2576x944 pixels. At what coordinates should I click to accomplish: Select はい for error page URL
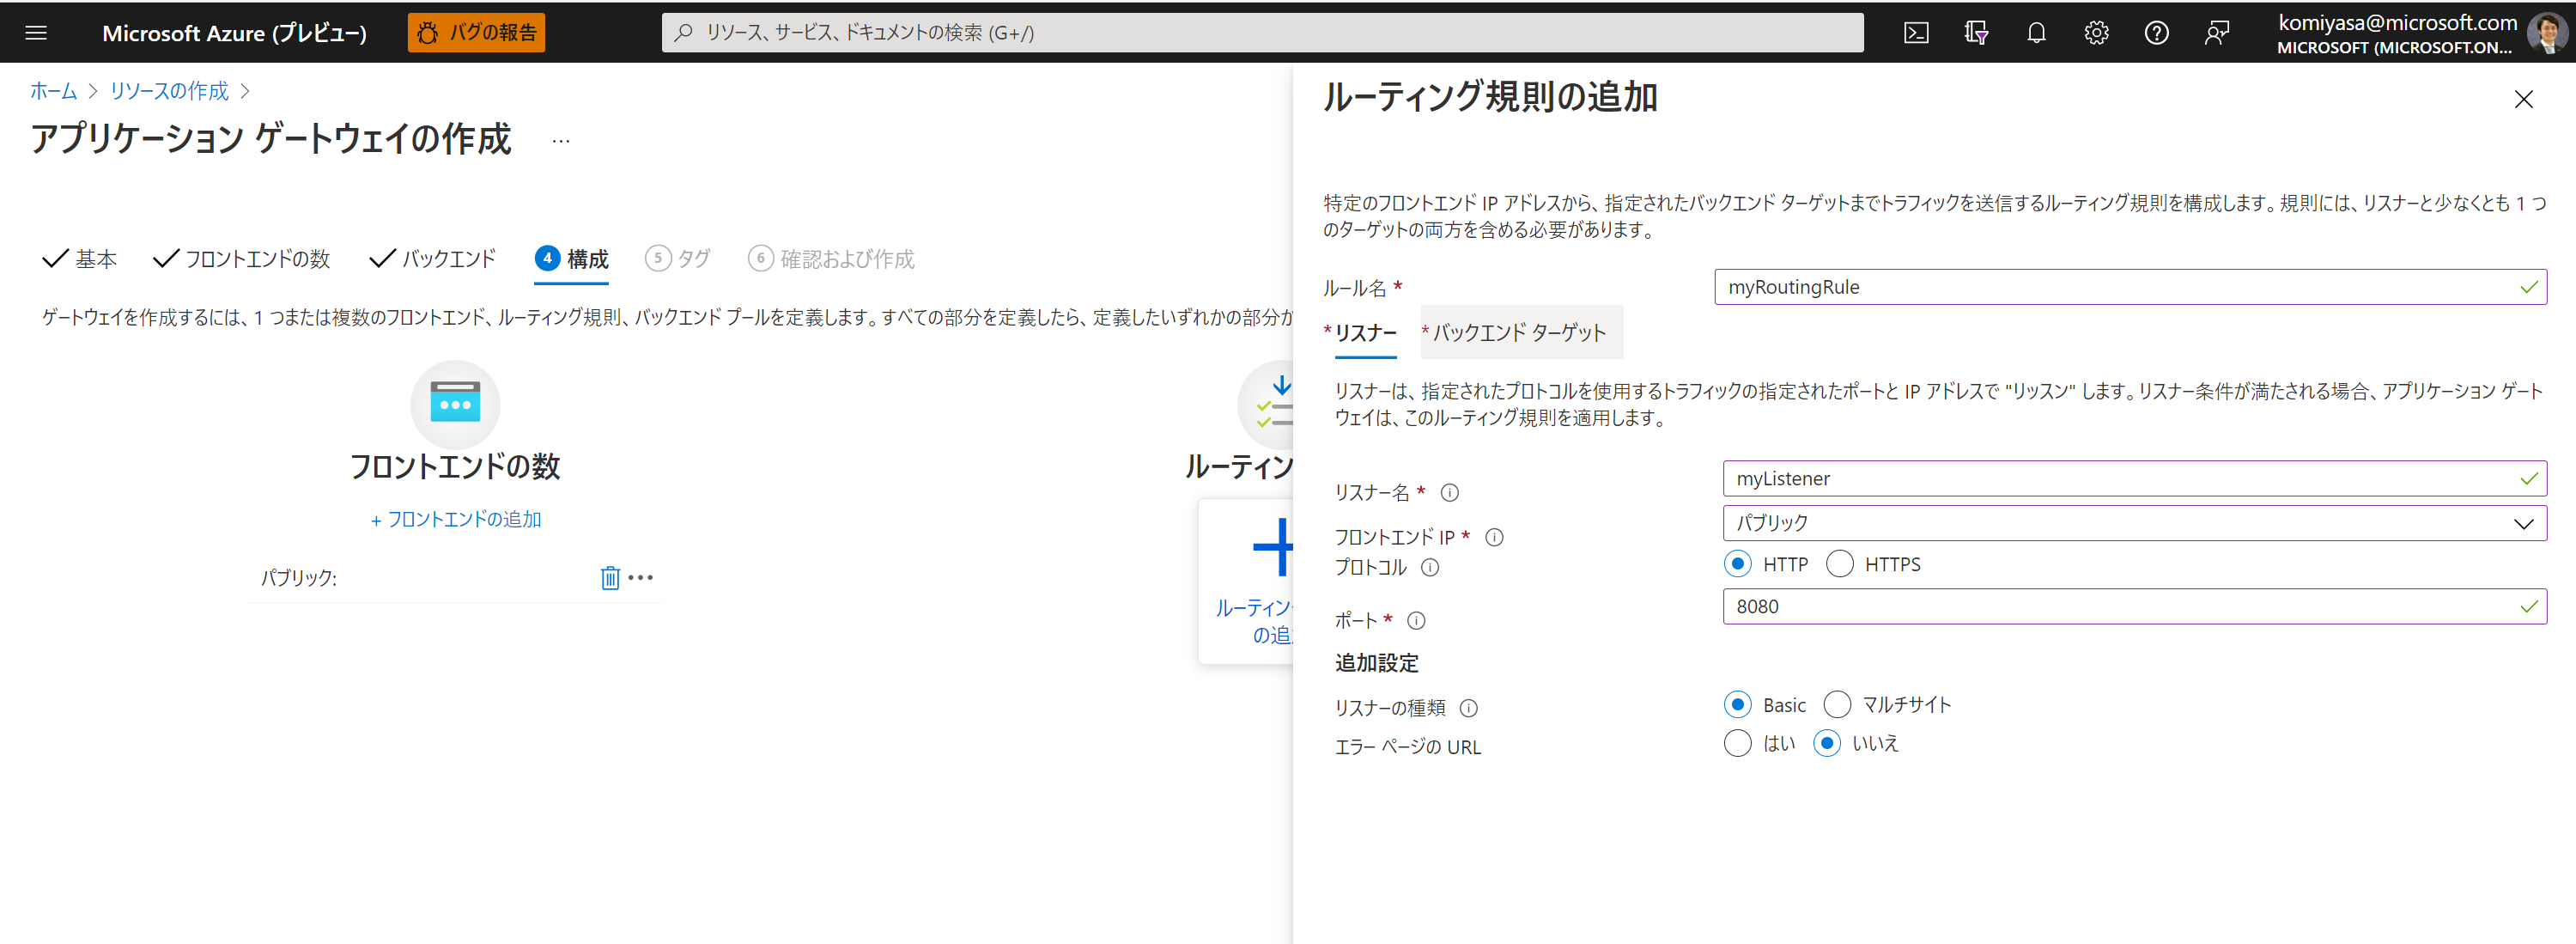coord(1737,743)
